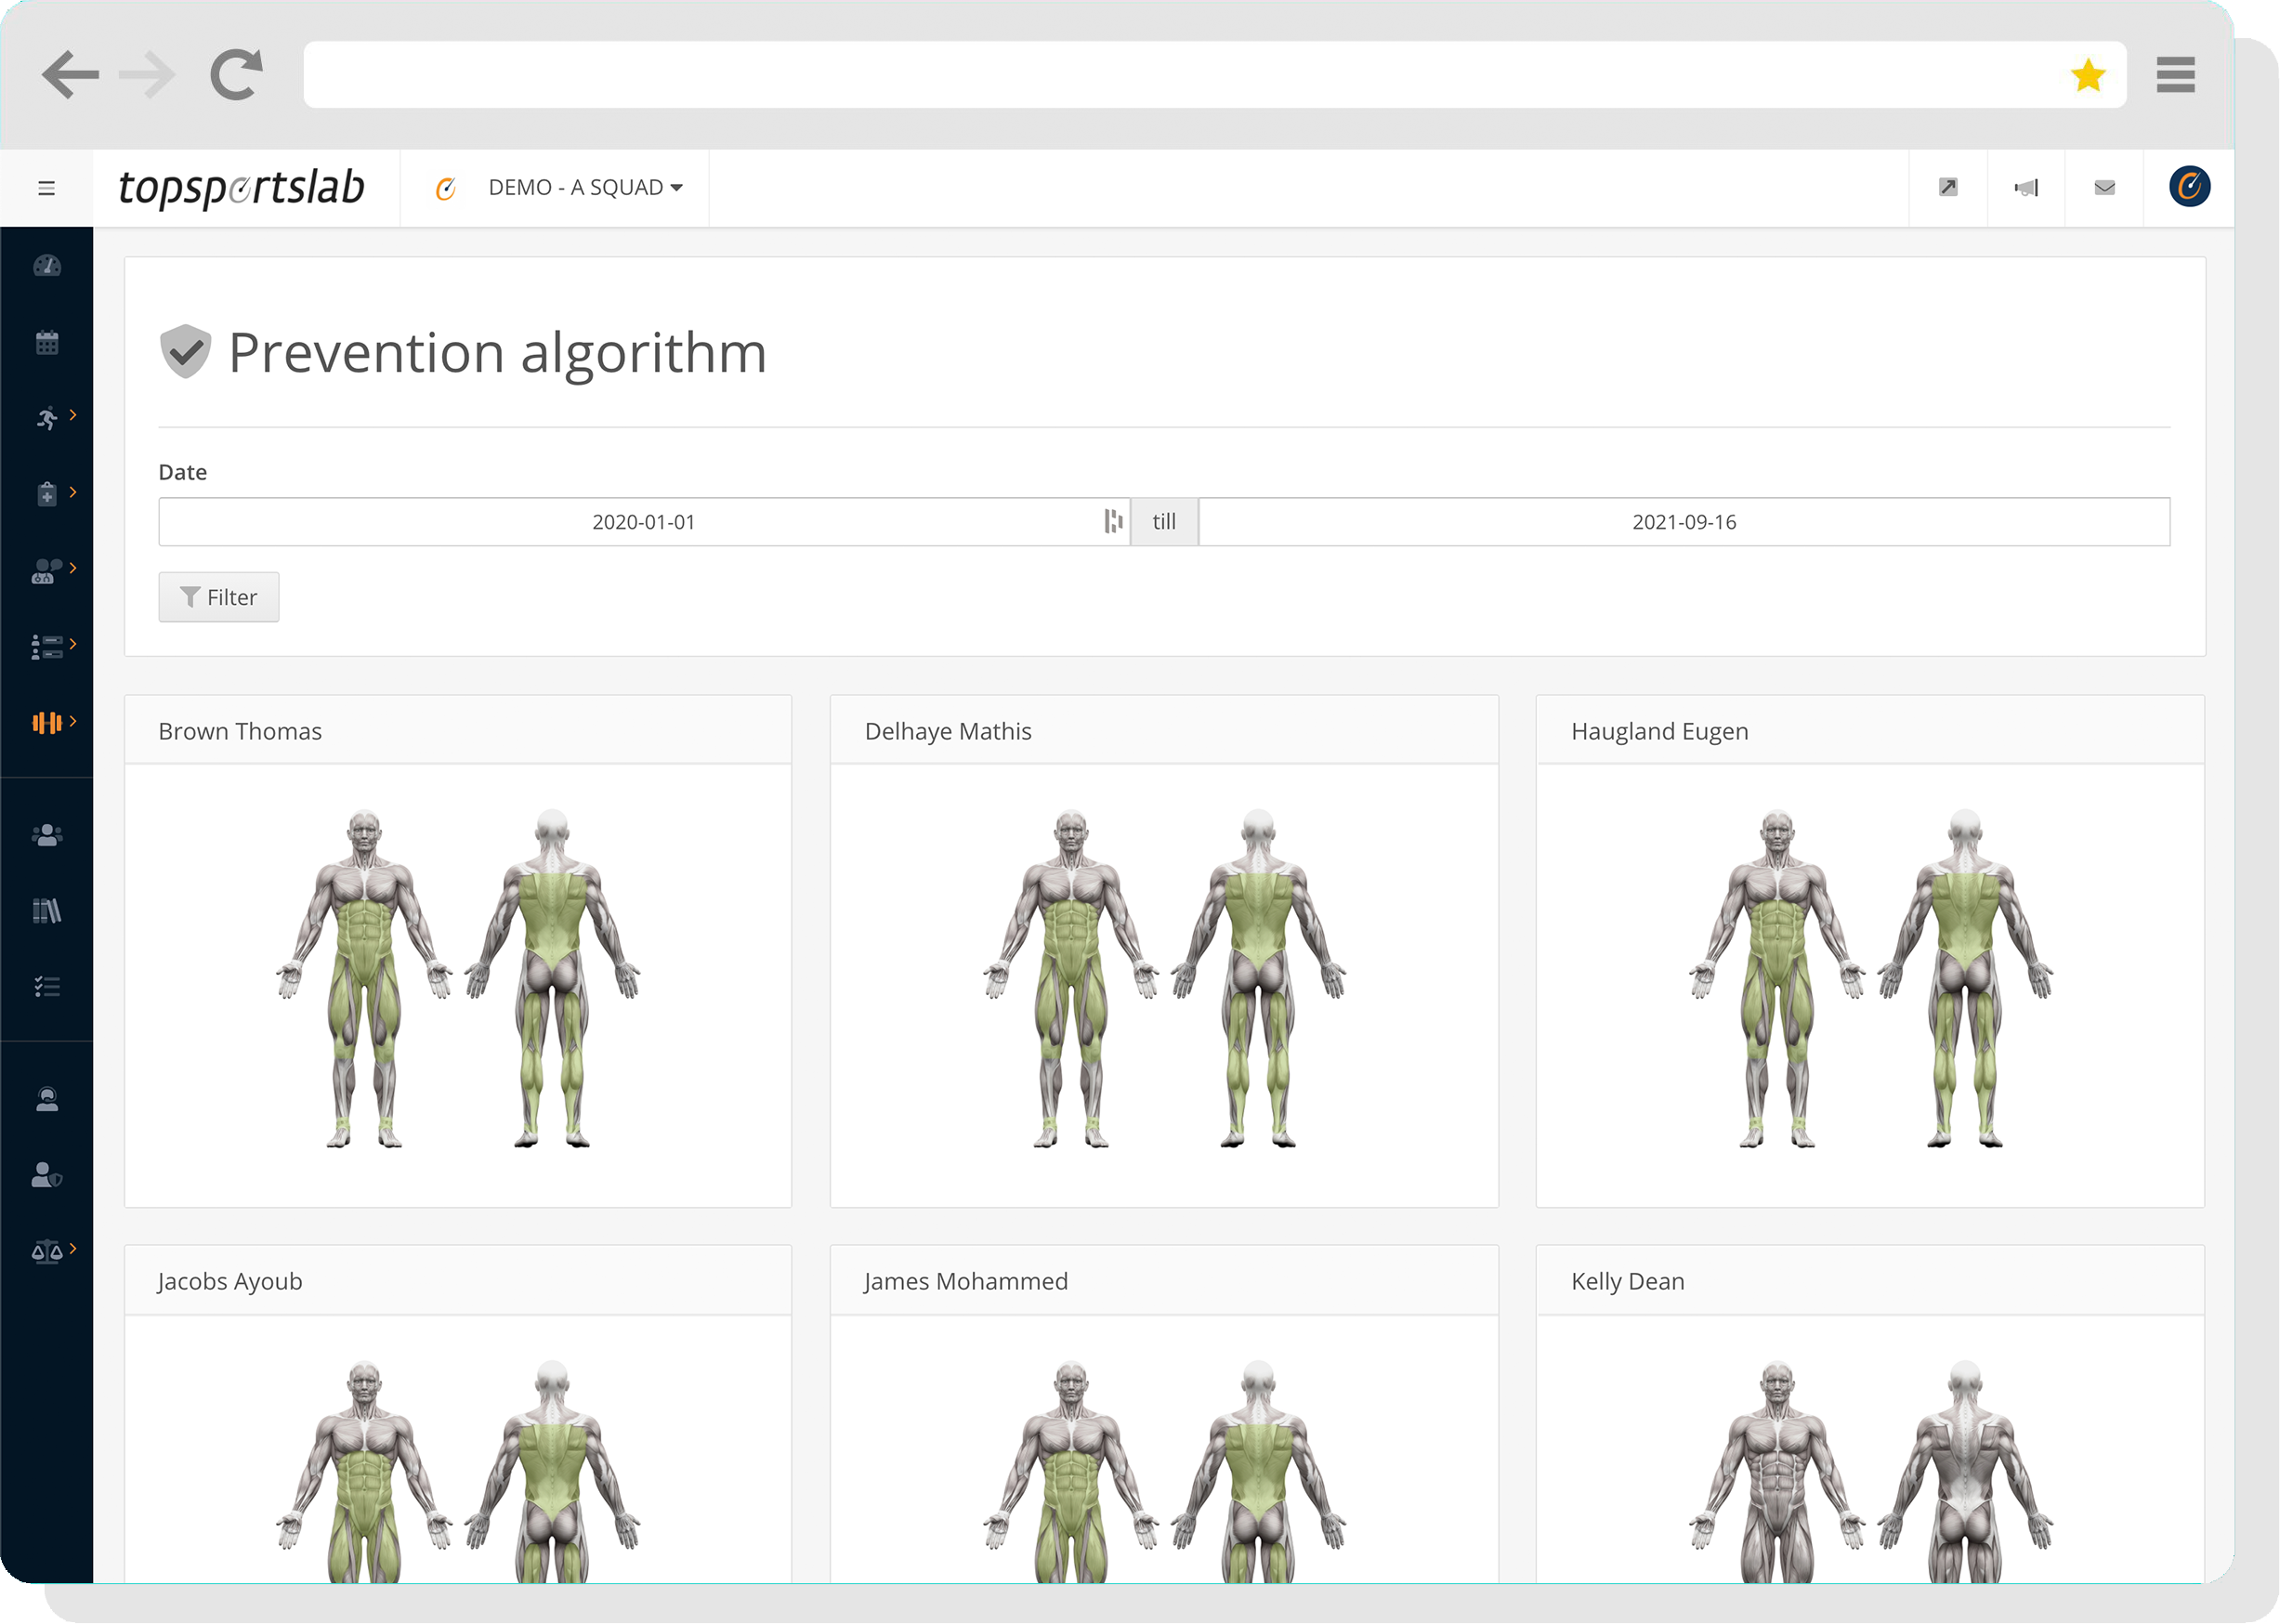Open the user shield sidebar icon

click(x=47, y=1175)
